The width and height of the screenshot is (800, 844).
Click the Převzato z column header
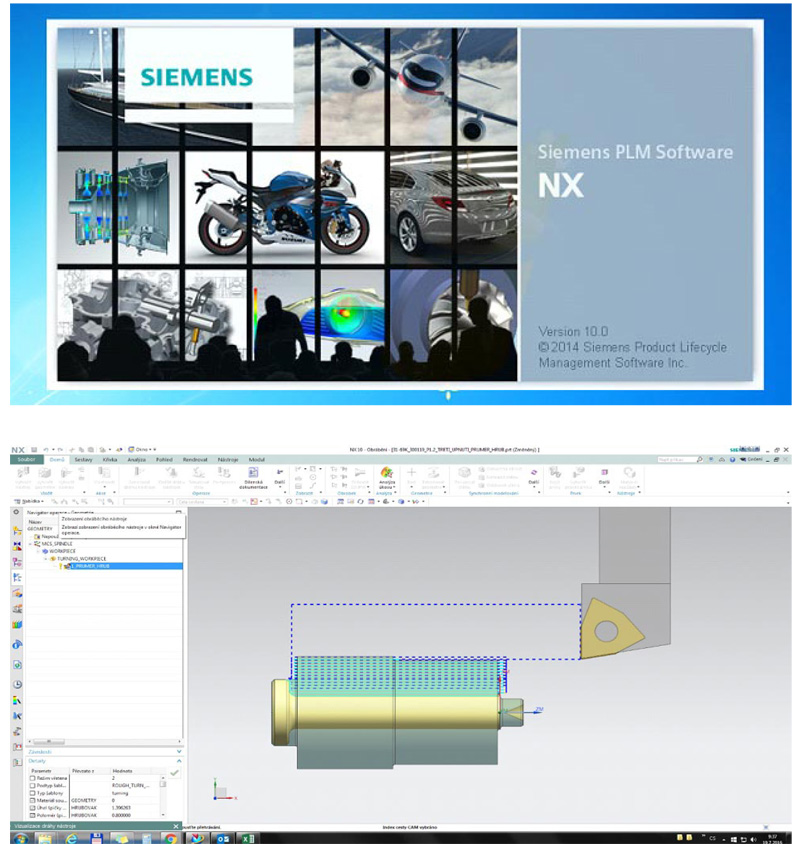(90, 771)
